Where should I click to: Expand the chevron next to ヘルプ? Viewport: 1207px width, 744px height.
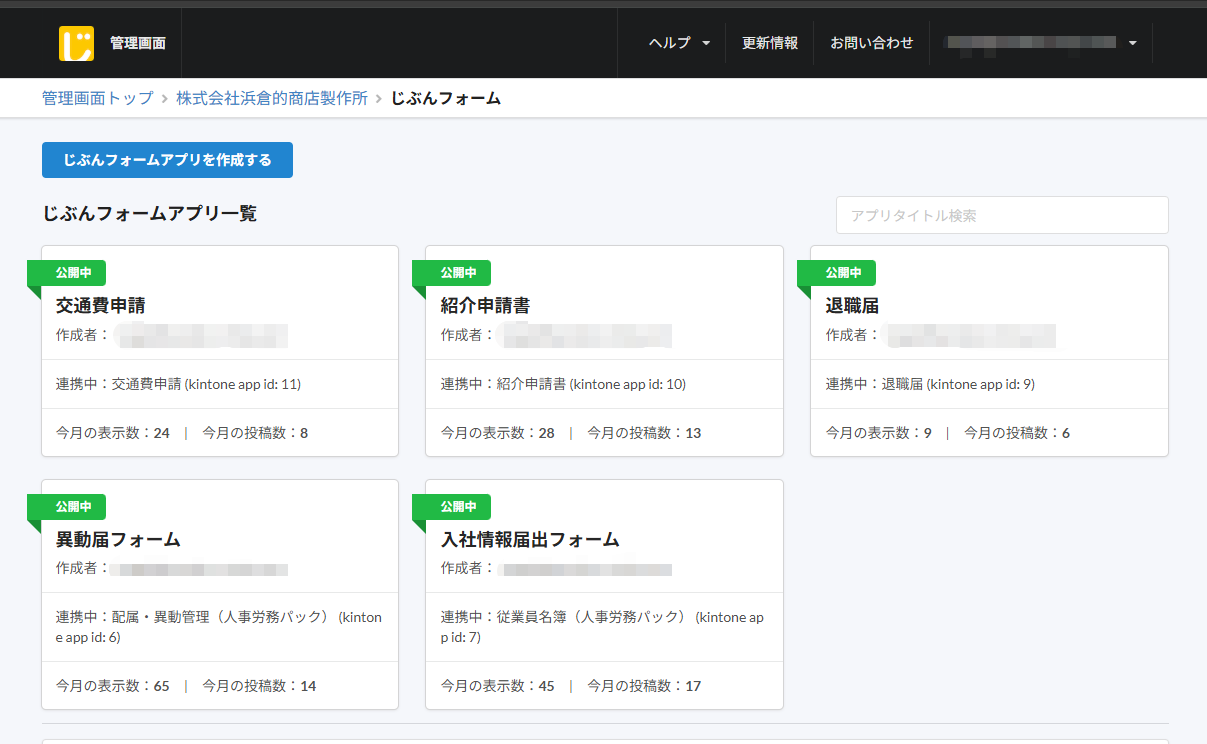point(706,43)
